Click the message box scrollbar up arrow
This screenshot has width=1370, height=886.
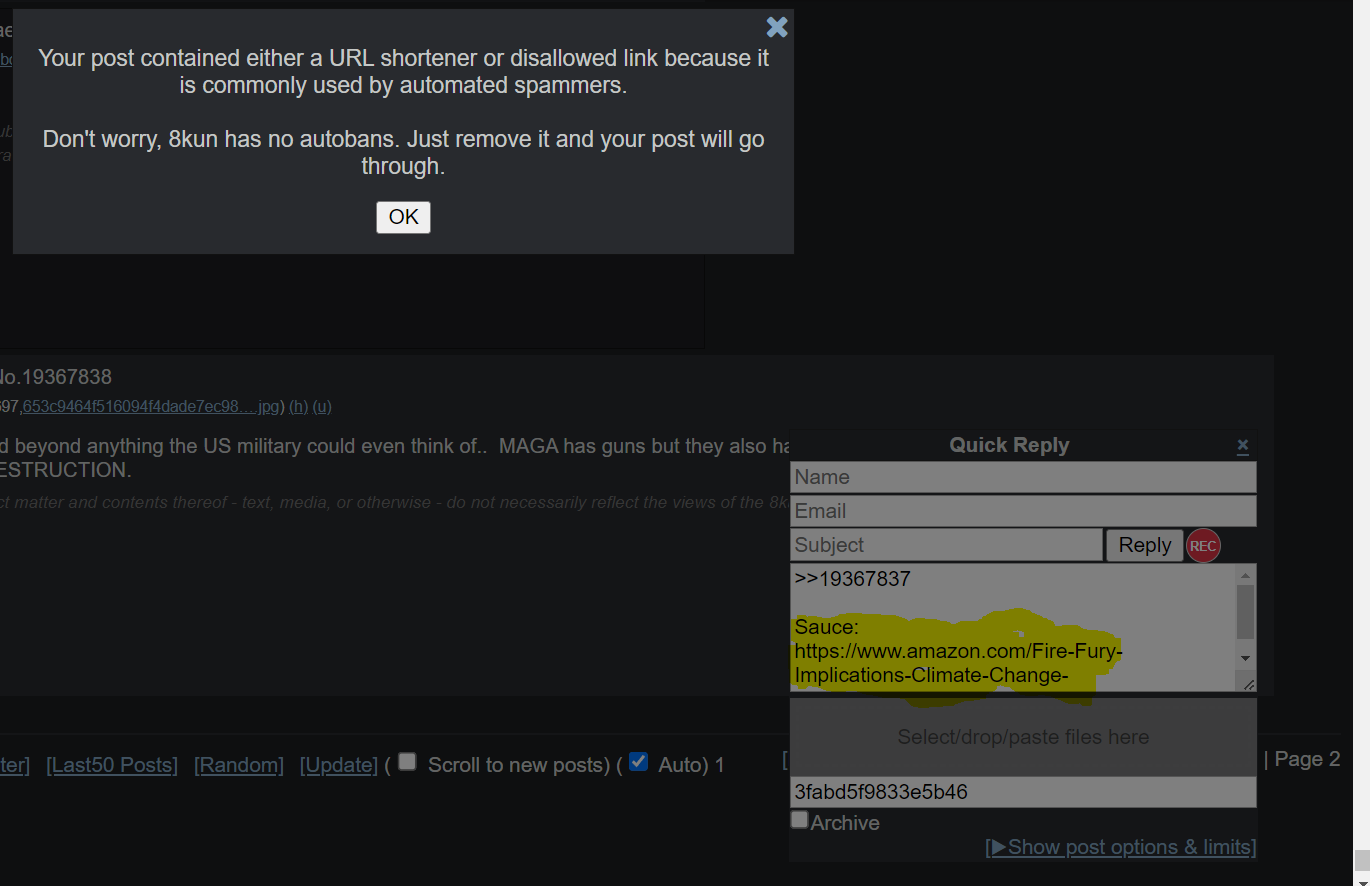[1245, 575]
